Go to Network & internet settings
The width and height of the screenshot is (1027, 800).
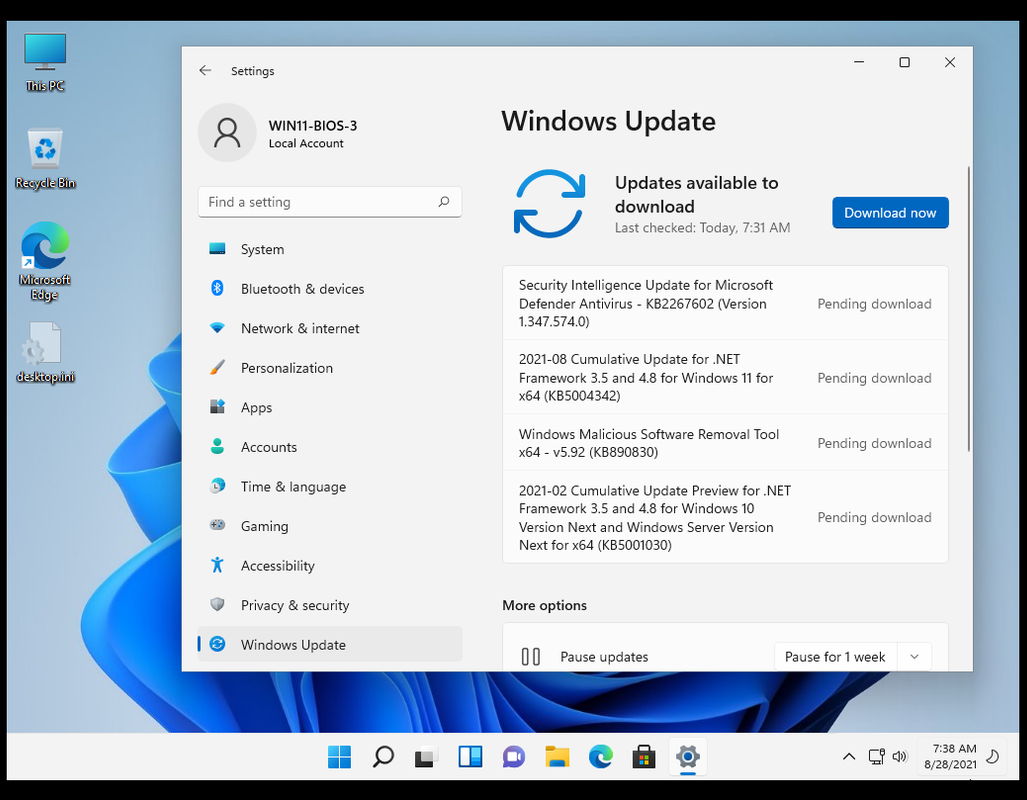[330, 328]
